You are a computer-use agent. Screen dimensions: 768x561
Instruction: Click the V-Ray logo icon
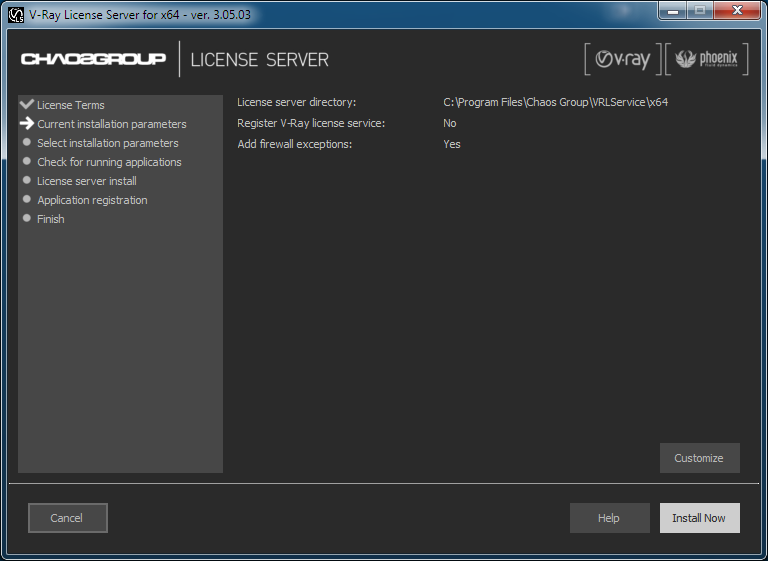pos(622,60)
